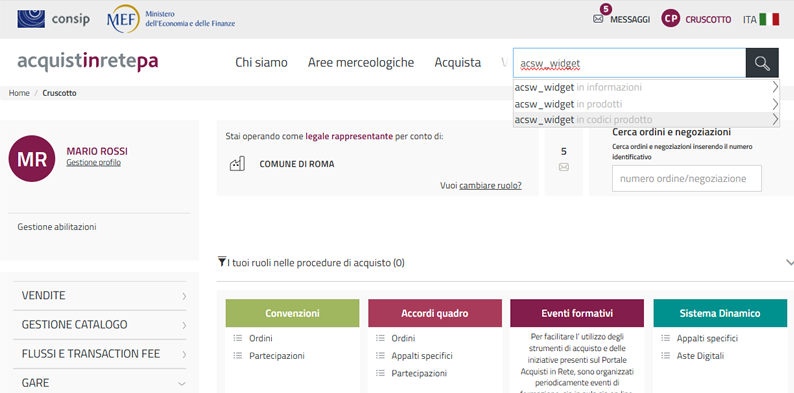Open Partecipazioni under Convenzioni
This screenshot has height=393, width=794.
(x=277, y=356)
